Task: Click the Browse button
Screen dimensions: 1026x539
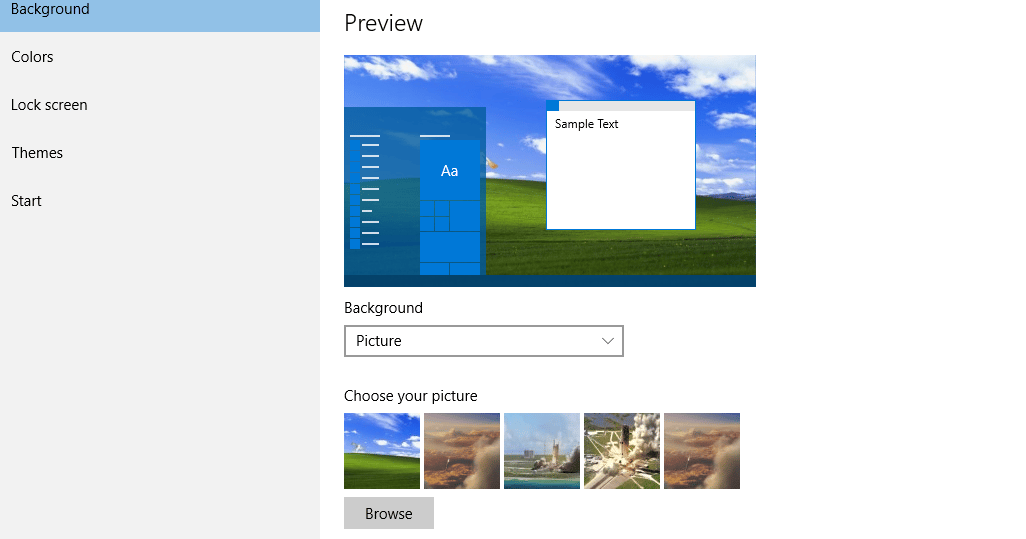Action: pyautogui.click(x=389, y=513)
